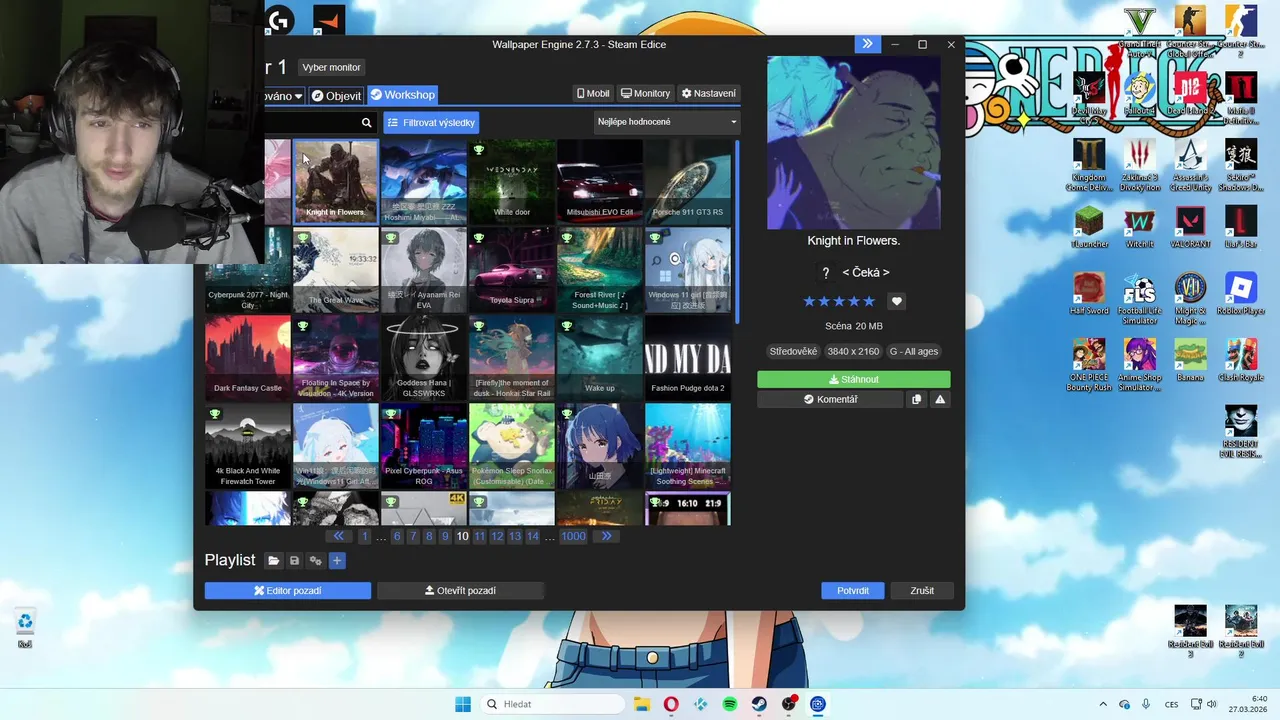This screenshot has height=720, width=1280.
Task: Go to results page 11
Action: tap(480, 537)
